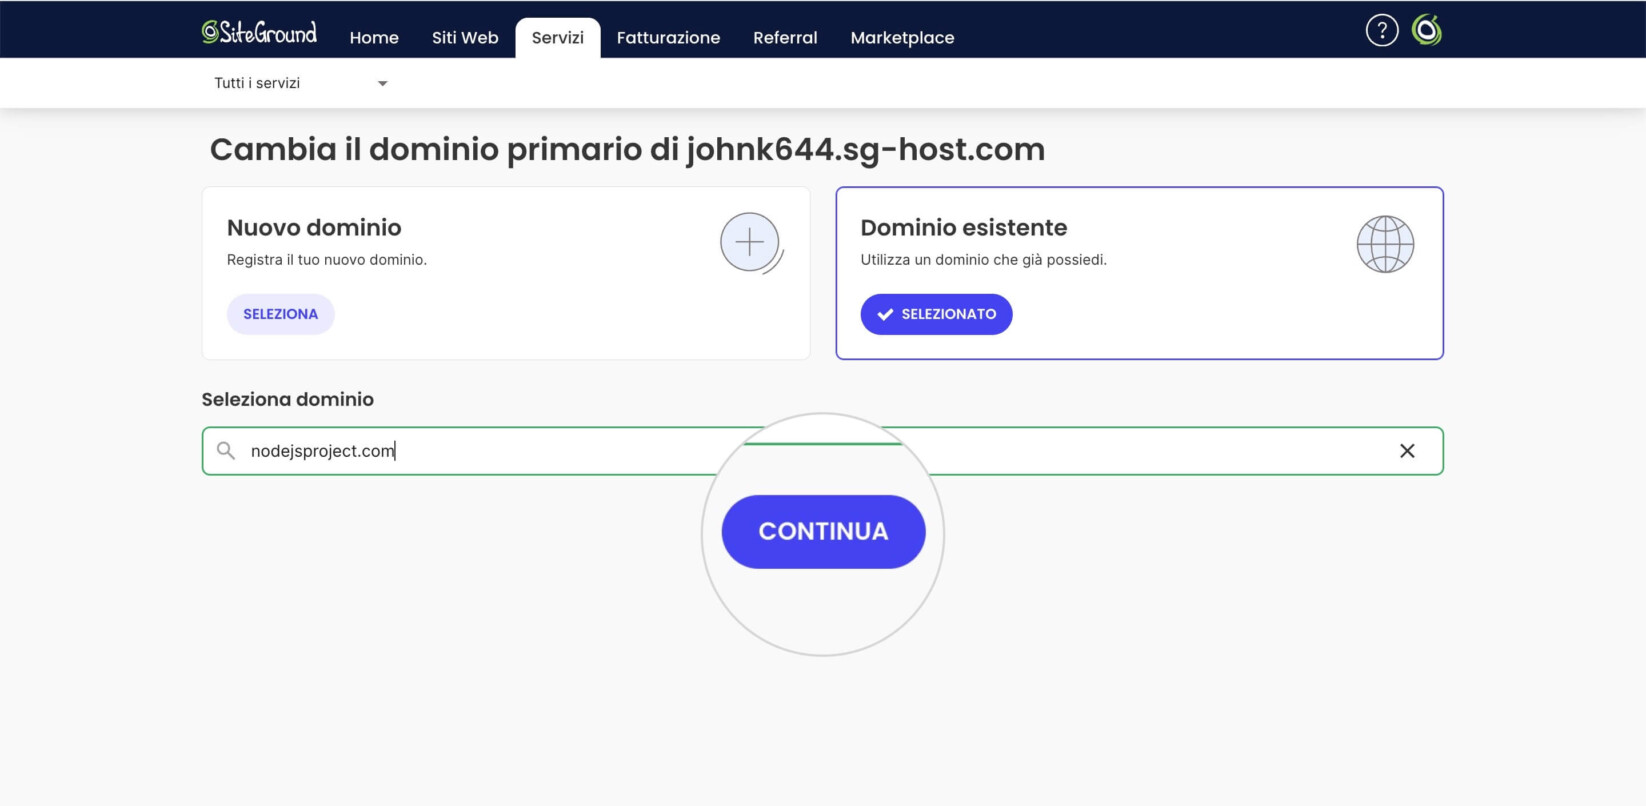This screenshot has height=806, width=1646.
Task: Open the Siti Web tab
Action: [465, 38]
